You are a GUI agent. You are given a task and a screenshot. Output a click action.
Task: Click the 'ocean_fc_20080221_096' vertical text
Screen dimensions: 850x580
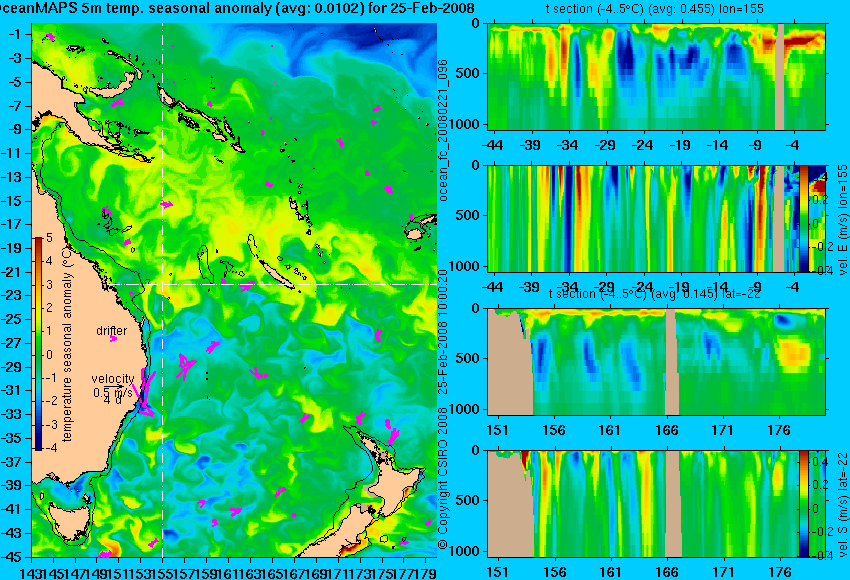[x=443, y=130]
